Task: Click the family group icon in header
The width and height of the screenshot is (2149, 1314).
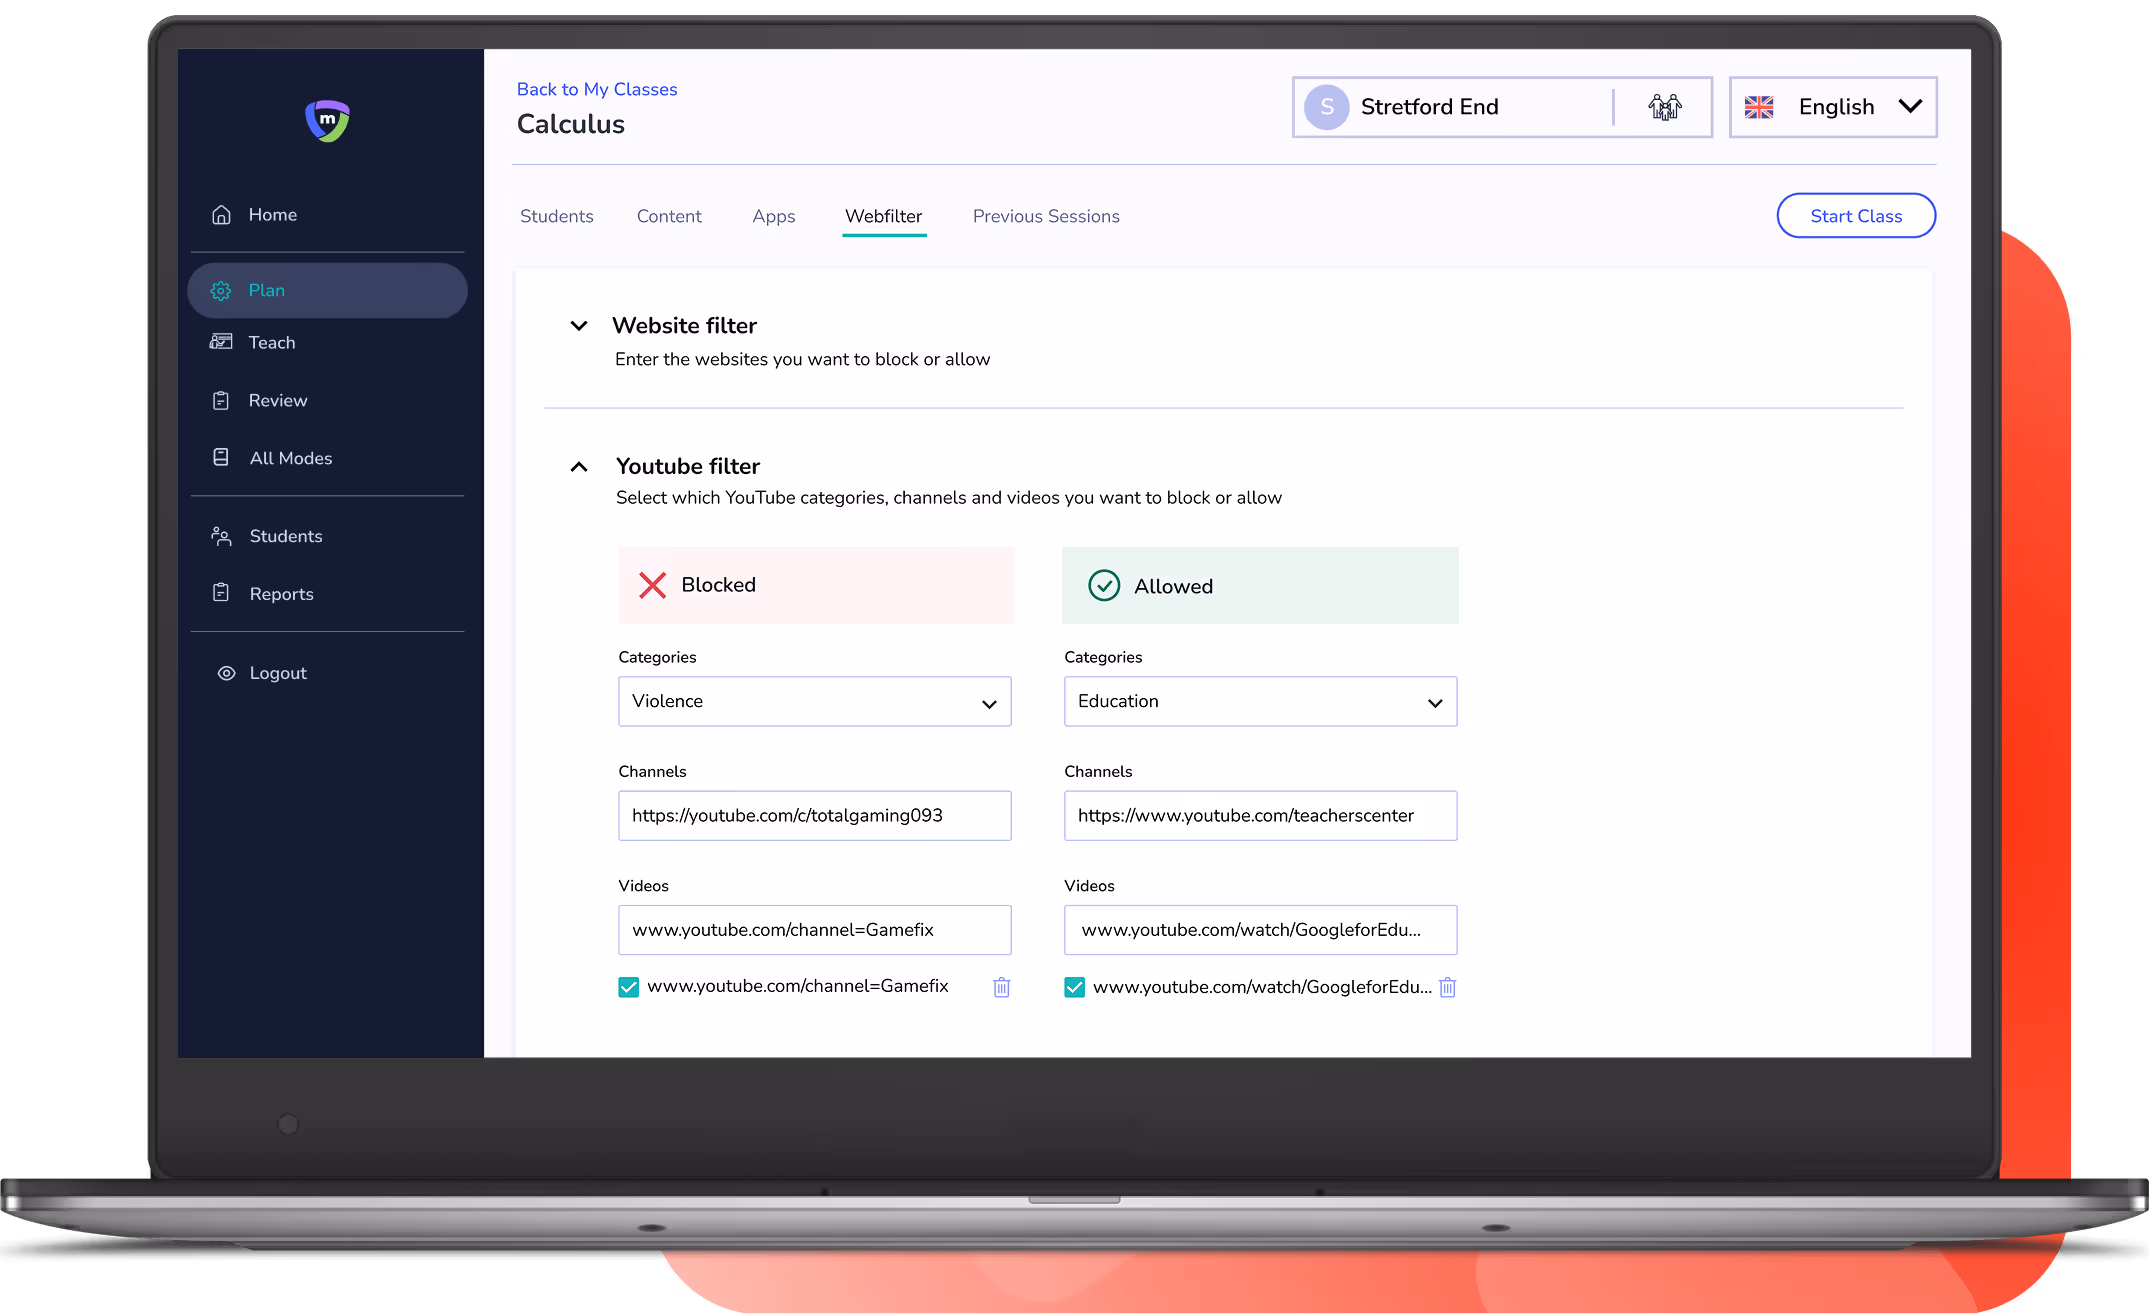Action: coord(1665,107)
